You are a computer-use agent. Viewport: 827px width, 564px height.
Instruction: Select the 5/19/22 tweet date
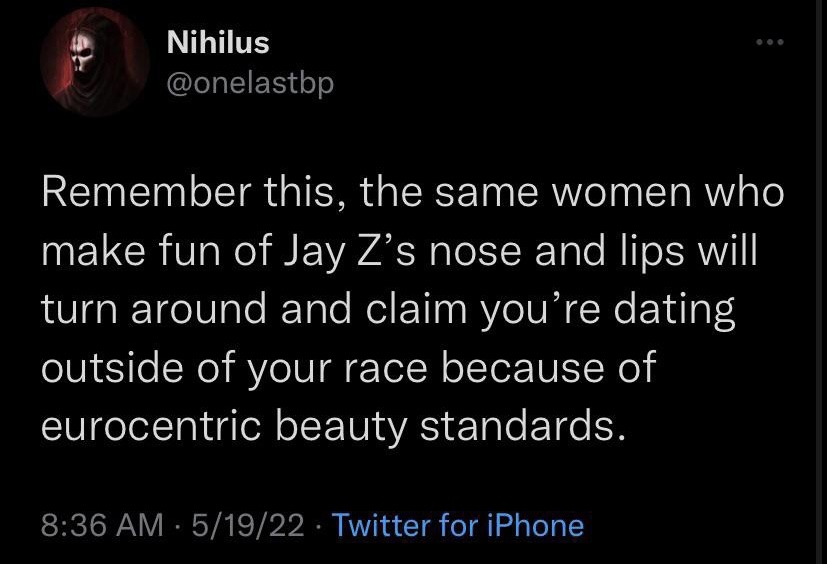248,525
